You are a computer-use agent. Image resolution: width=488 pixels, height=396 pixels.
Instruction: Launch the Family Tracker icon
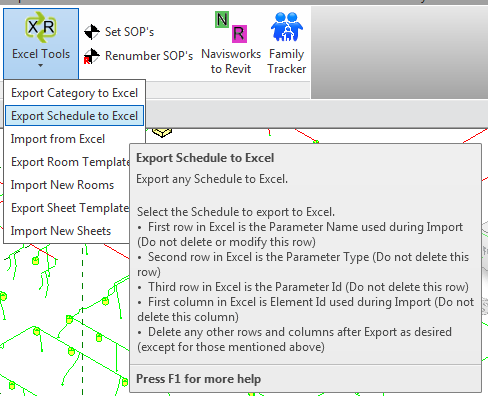tap(287, 27)
